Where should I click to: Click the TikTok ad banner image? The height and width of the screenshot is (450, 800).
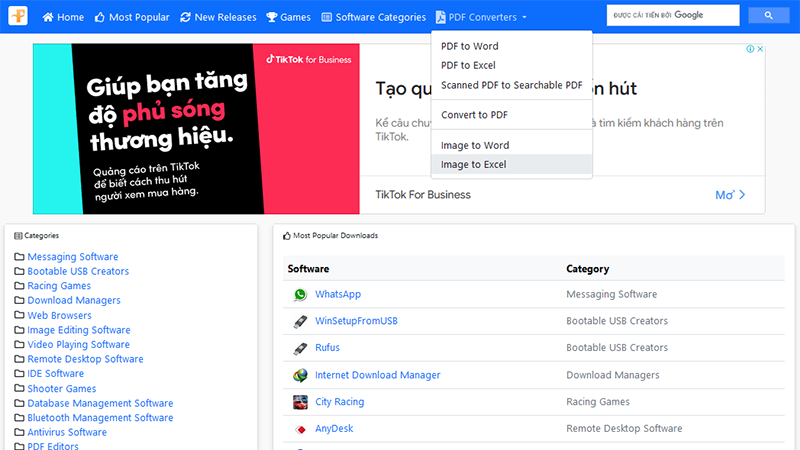click(196, 129)
